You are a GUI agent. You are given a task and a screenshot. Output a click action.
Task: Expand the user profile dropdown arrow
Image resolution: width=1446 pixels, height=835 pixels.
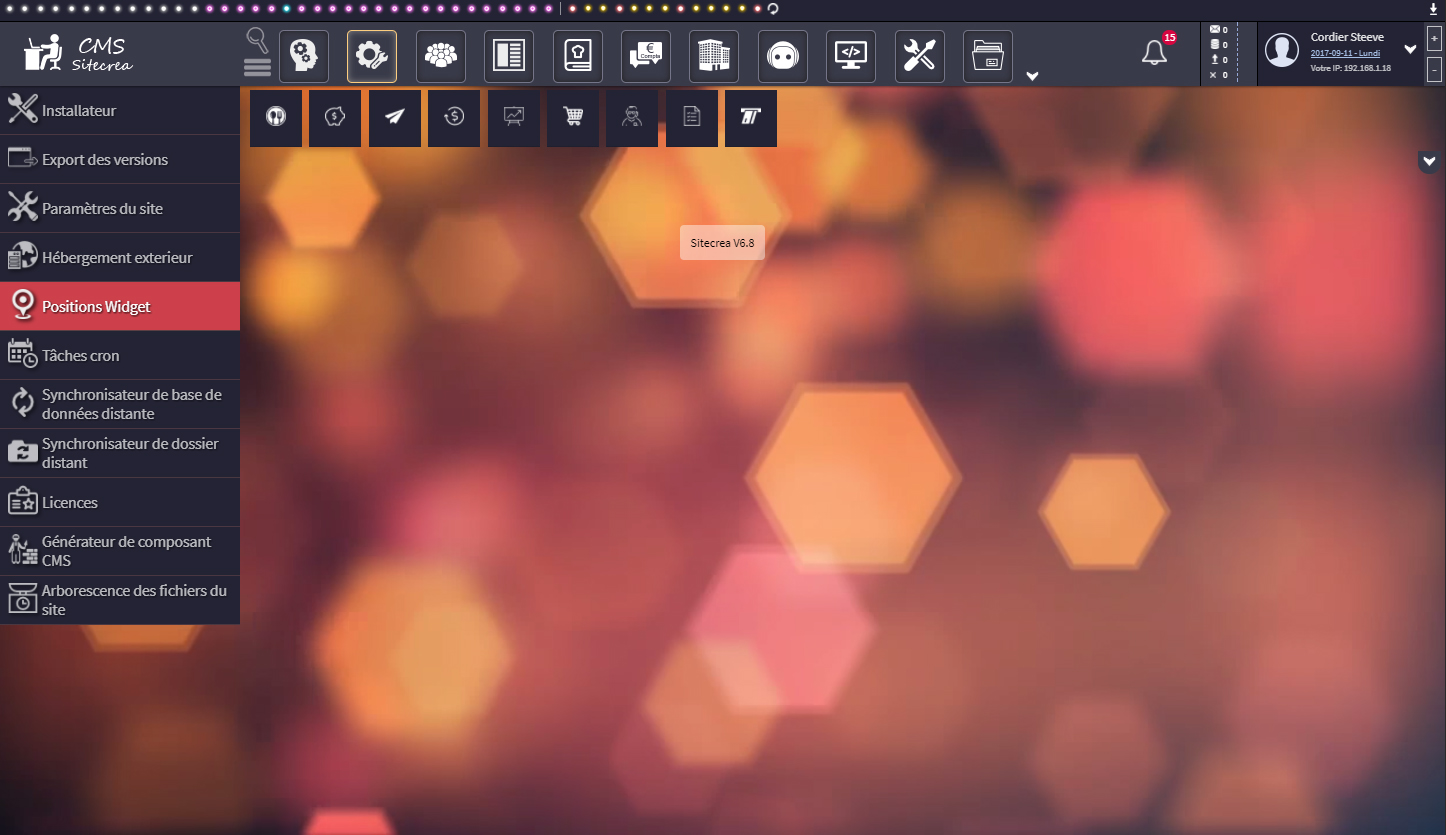[1410, 49]
